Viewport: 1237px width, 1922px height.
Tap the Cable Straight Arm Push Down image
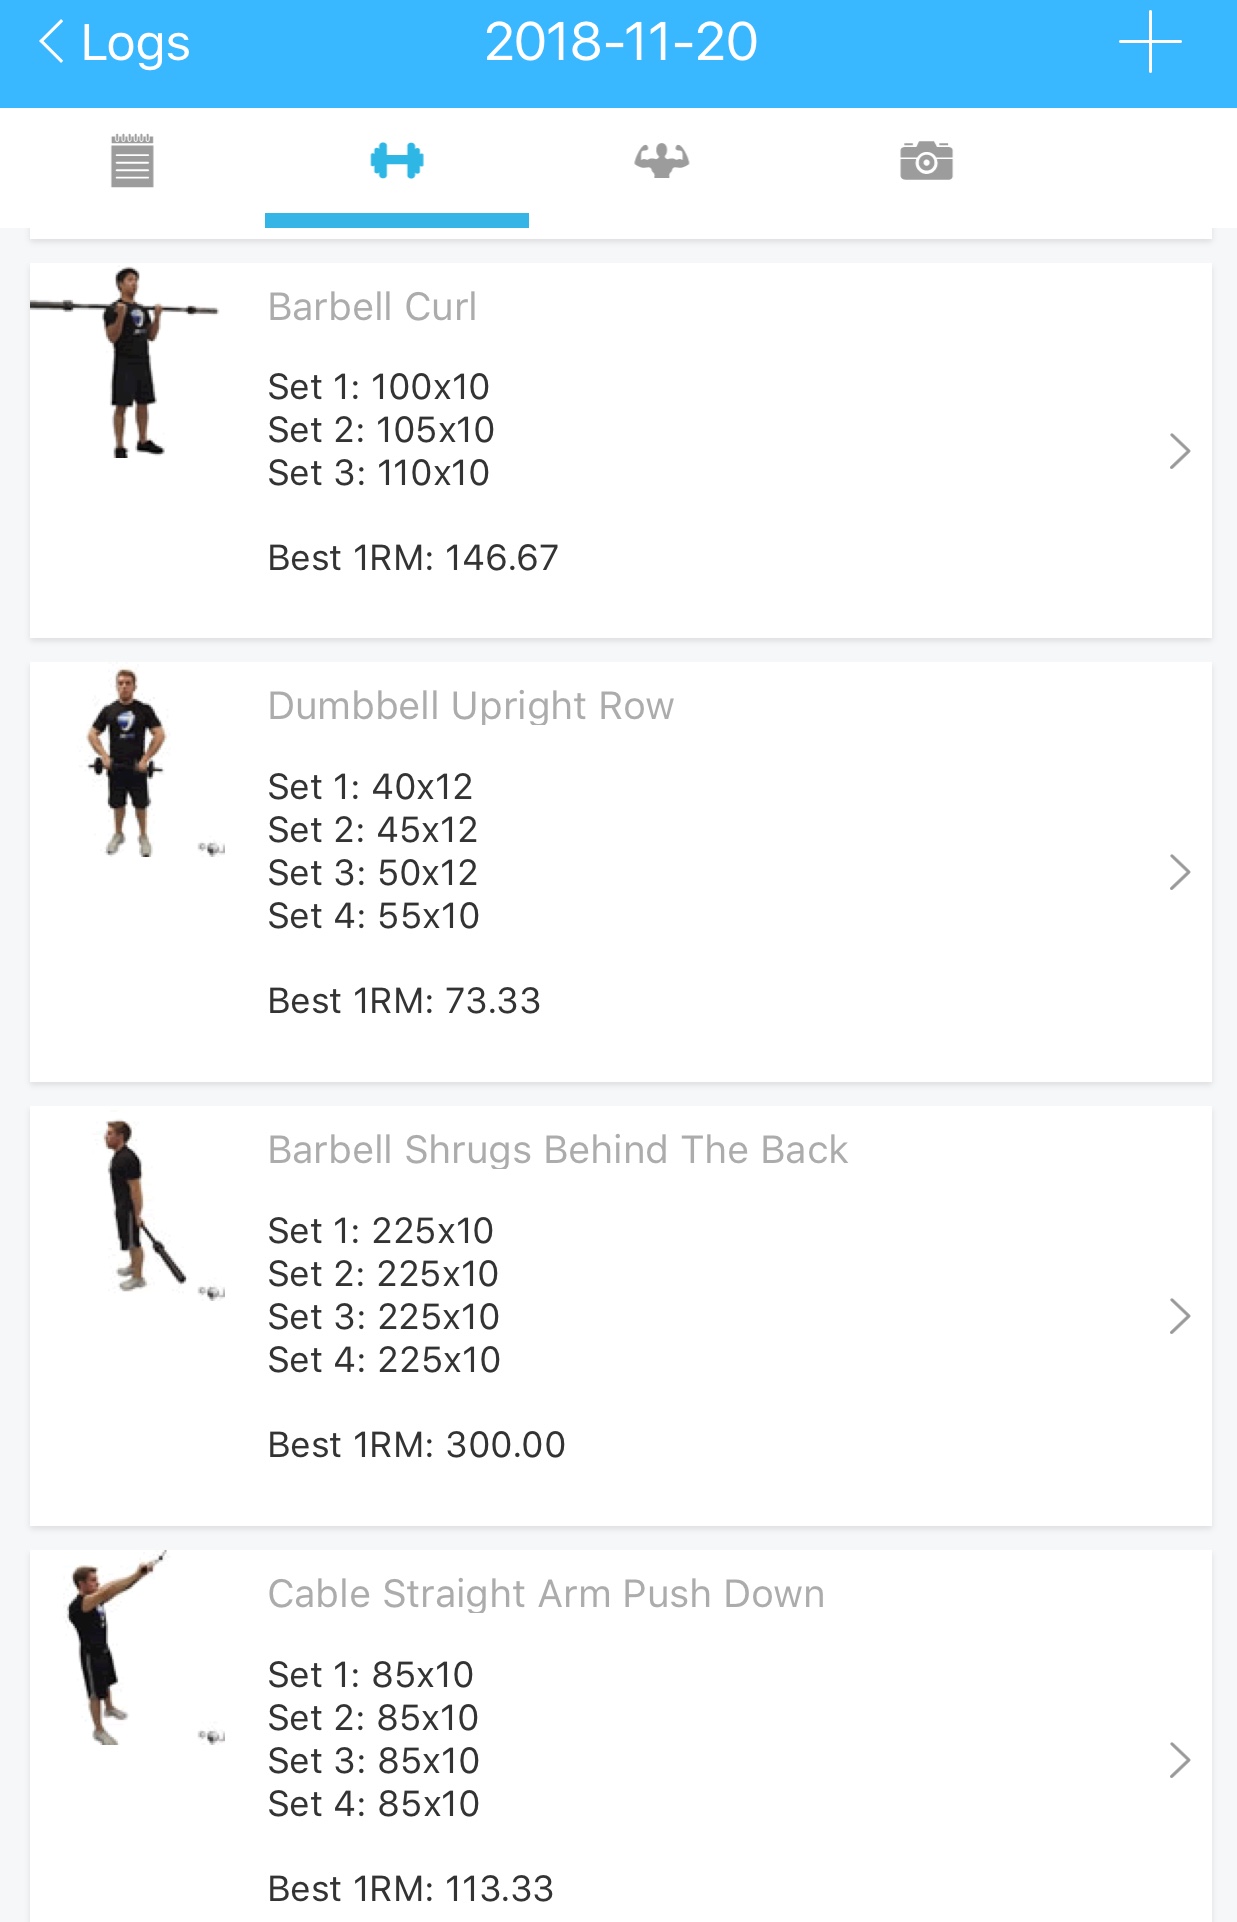(110, 1650)
